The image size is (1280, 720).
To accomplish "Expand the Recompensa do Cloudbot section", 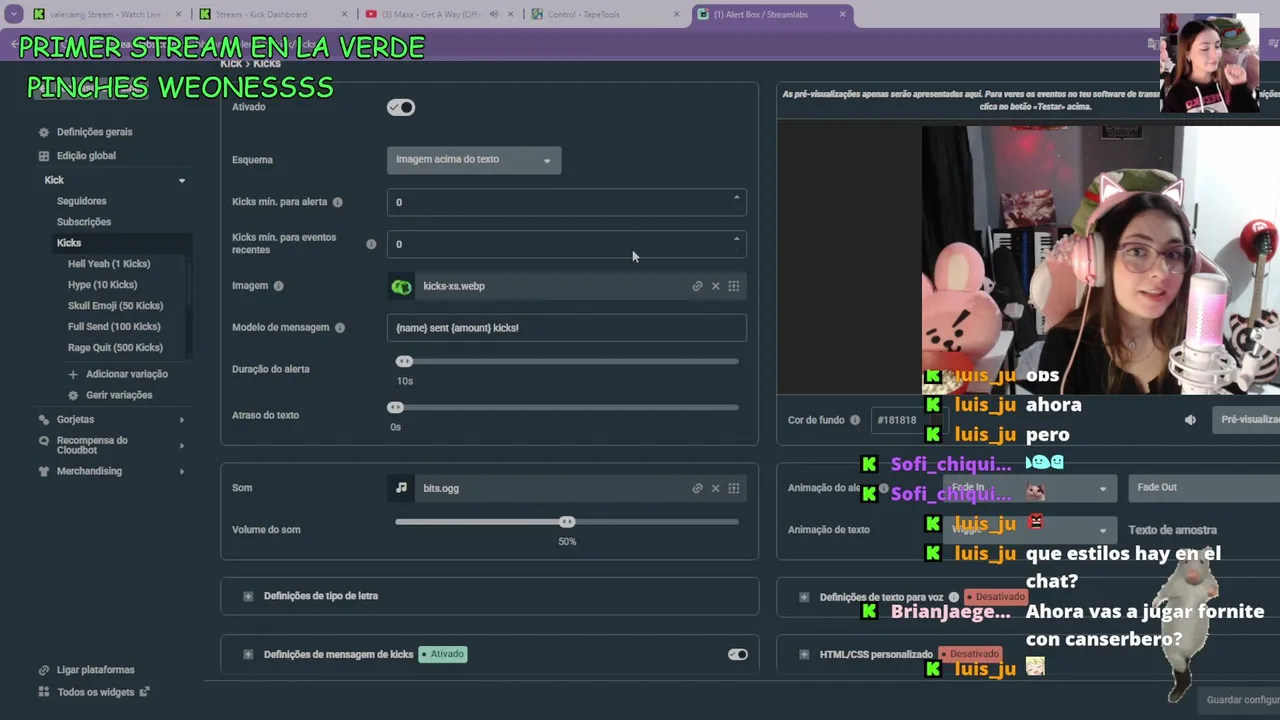I will tap(181, 446).
